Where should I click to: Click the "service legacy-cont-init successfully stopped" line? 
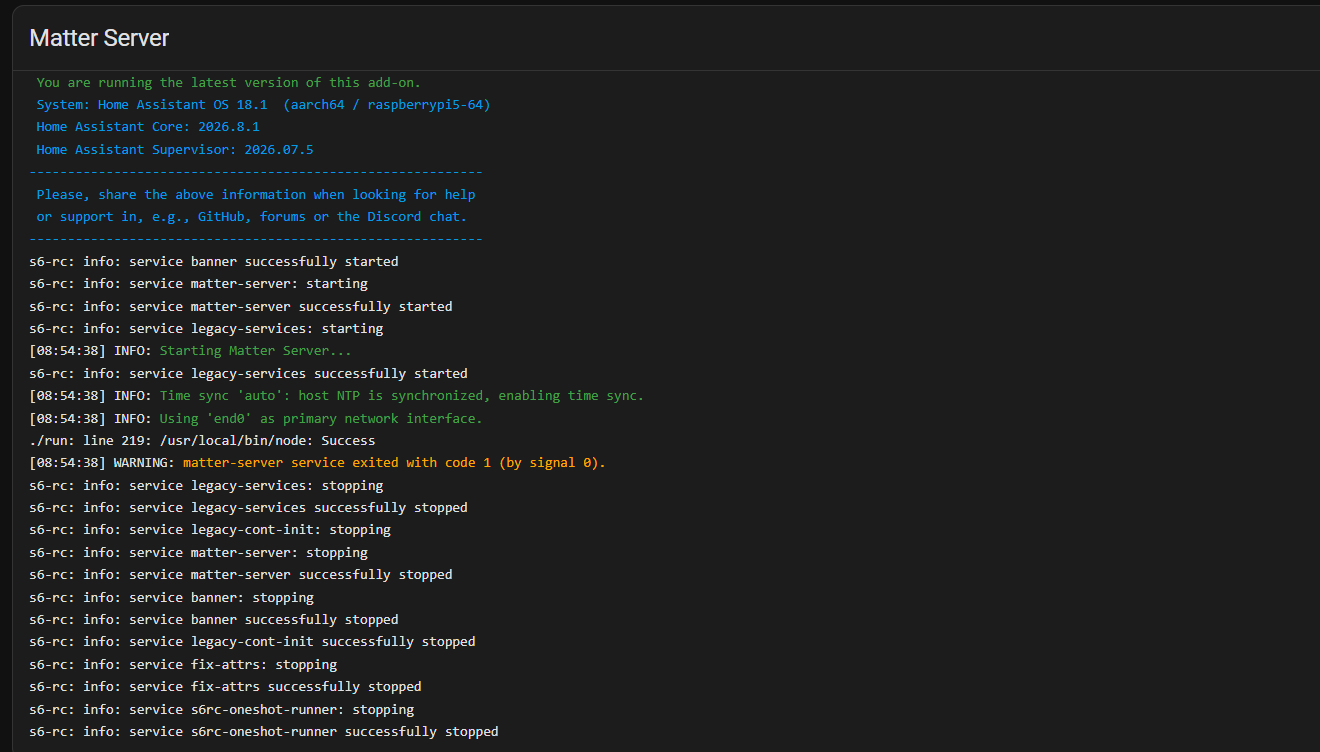[252, 641]
